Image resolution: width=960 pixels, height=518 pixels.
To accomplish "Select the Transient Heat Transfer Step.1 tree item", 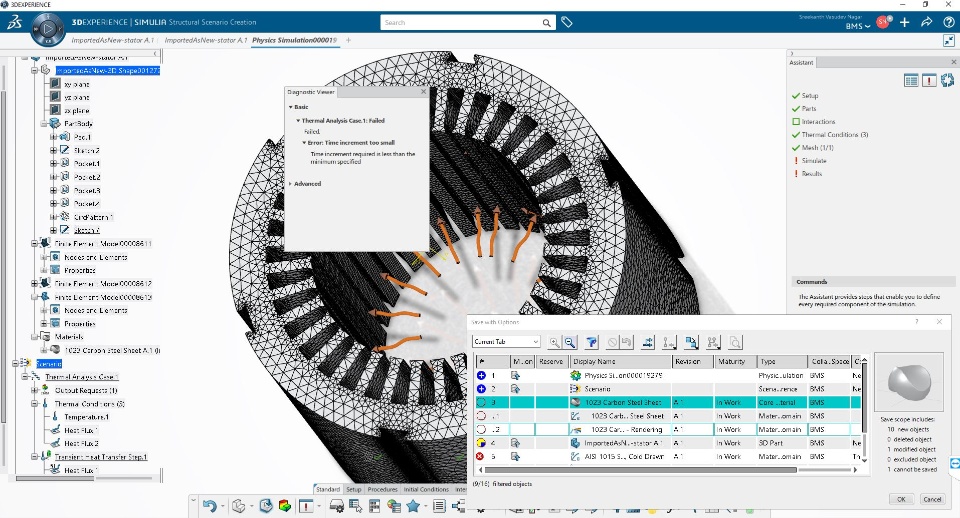I will tap(101, 457).
